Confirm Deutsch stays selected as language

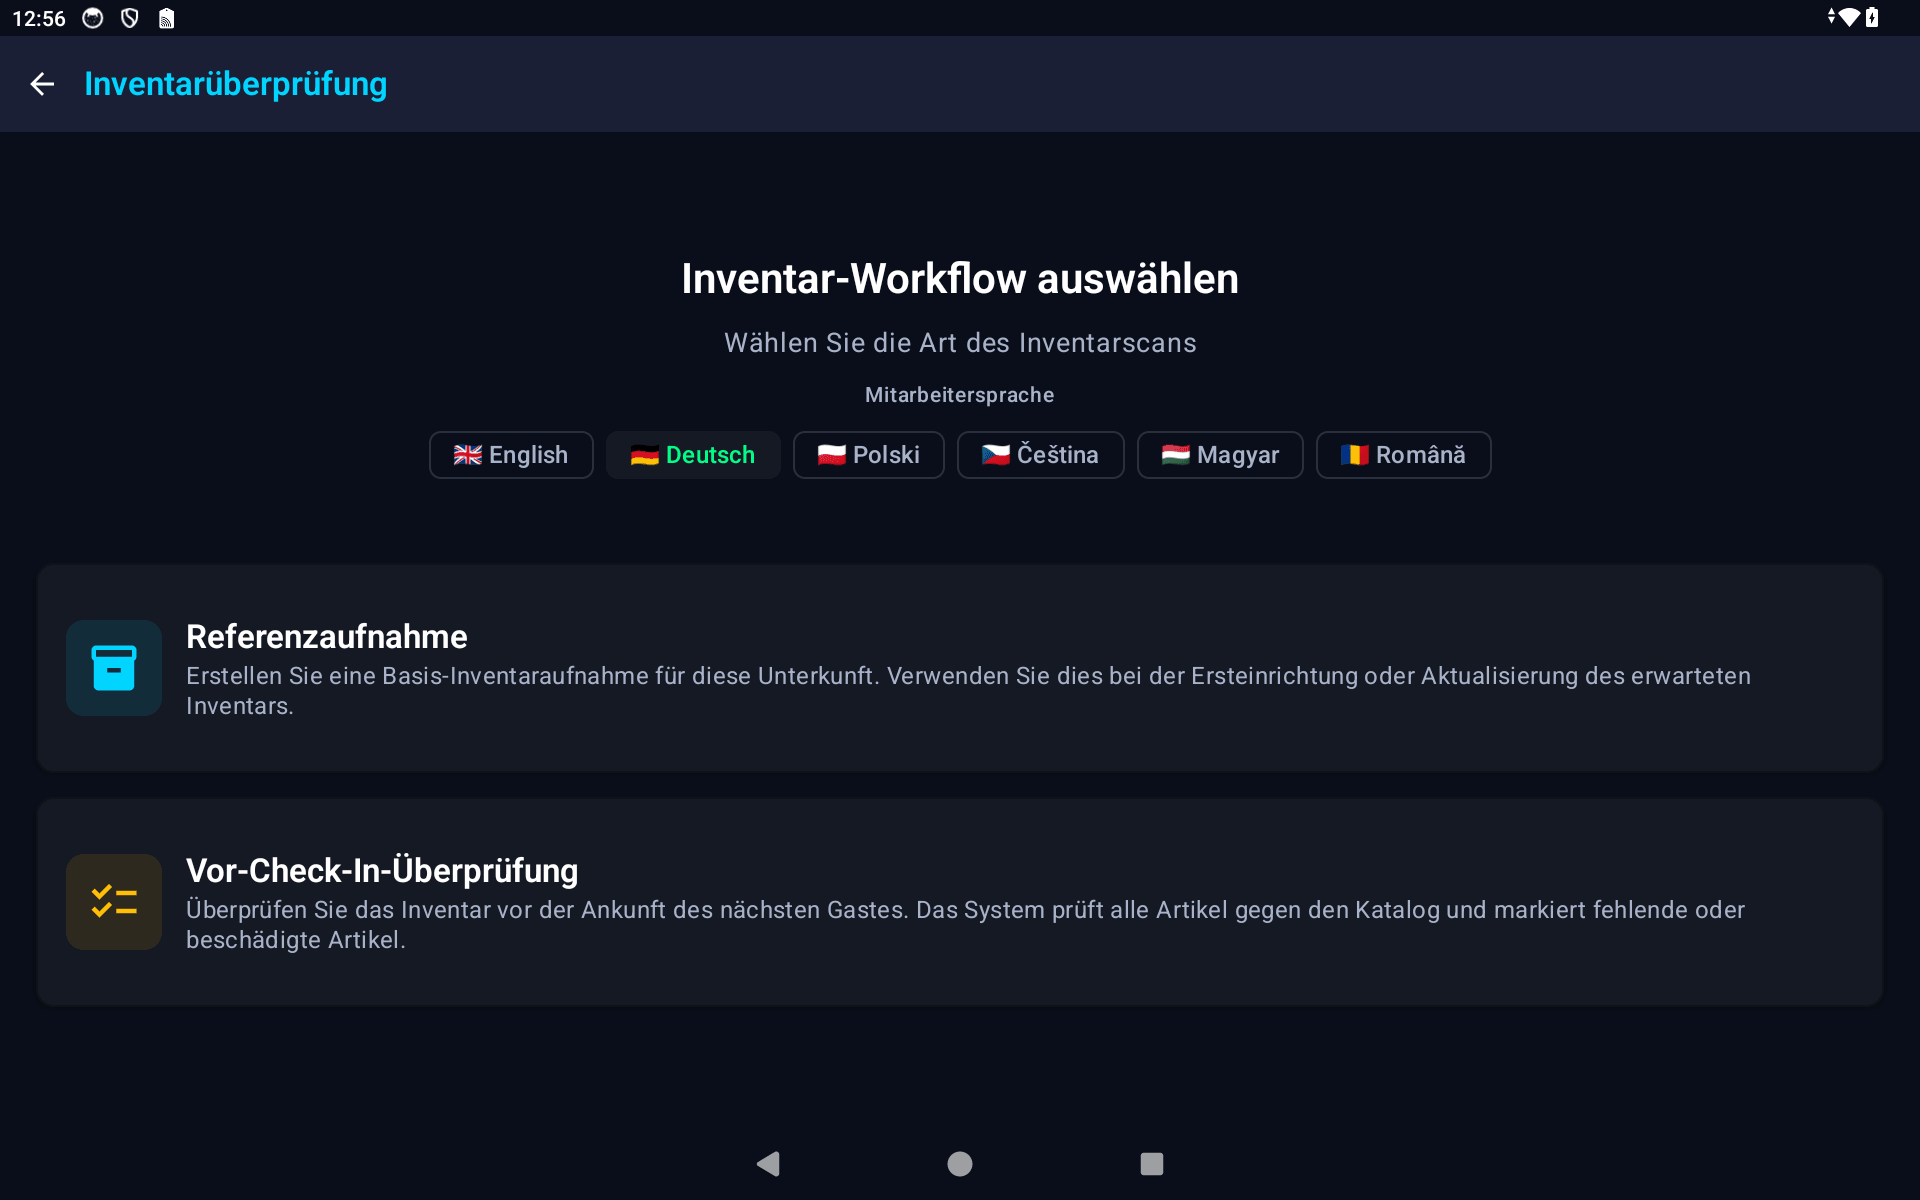click(x=693, y=455)
